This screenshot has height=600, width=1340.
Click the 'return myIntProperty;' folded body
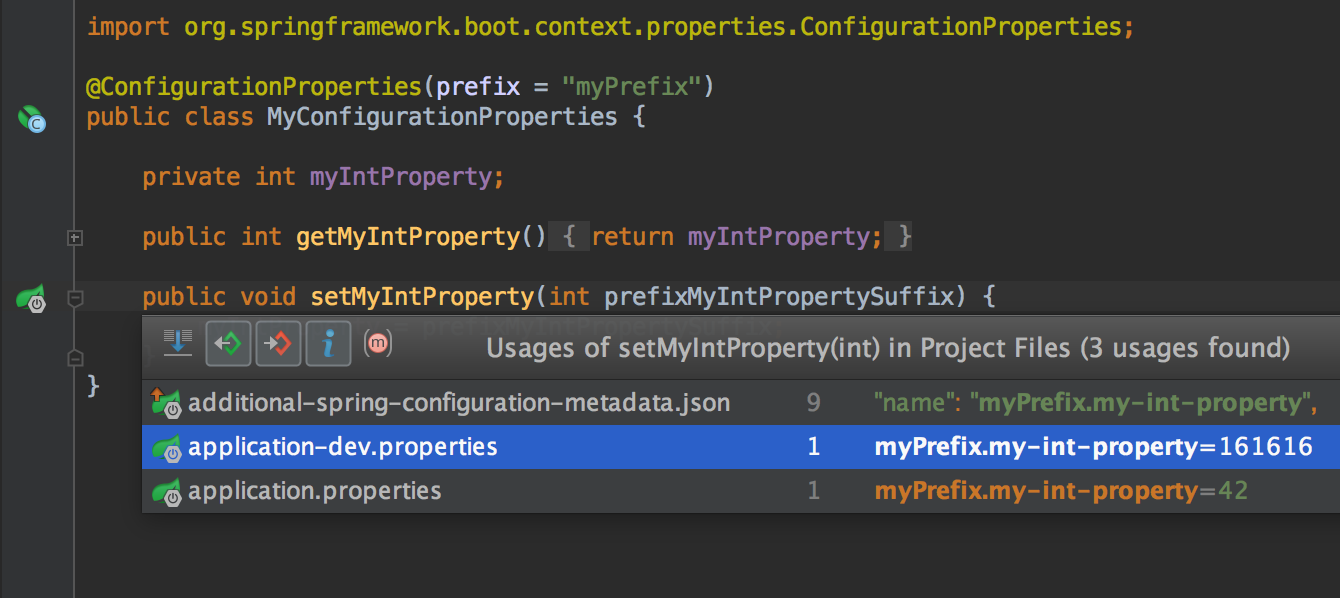(x=735, y=237)
